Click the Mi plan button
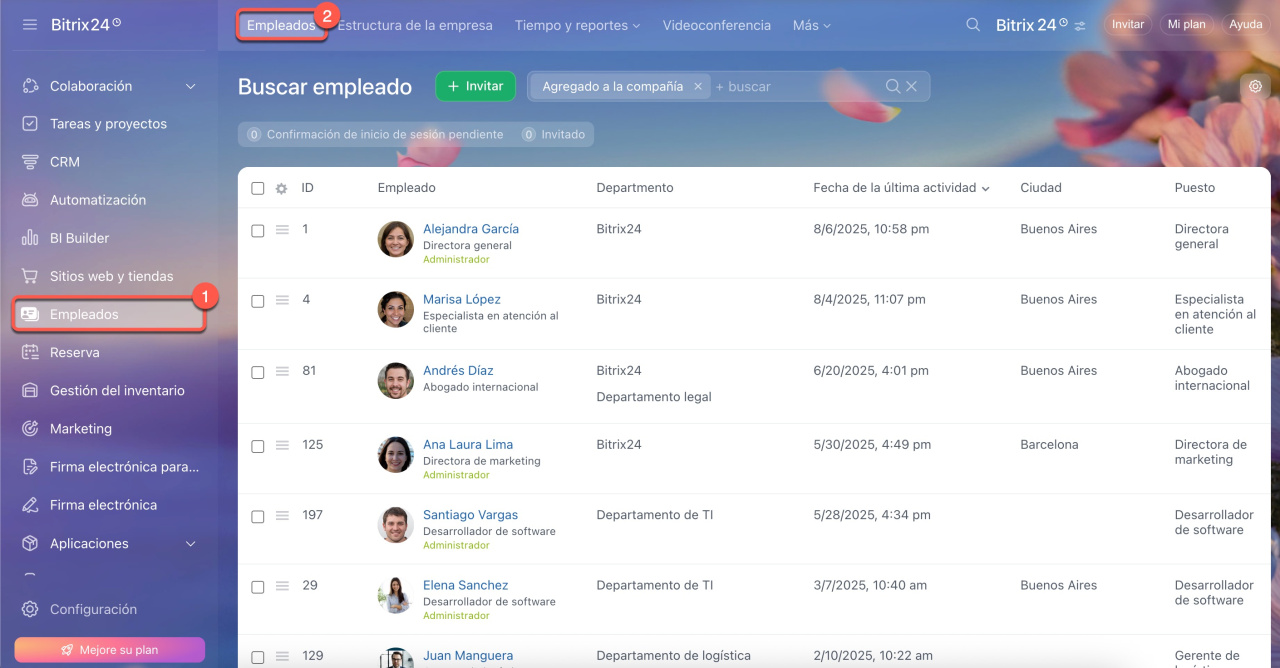 [x=1186, y=25]
